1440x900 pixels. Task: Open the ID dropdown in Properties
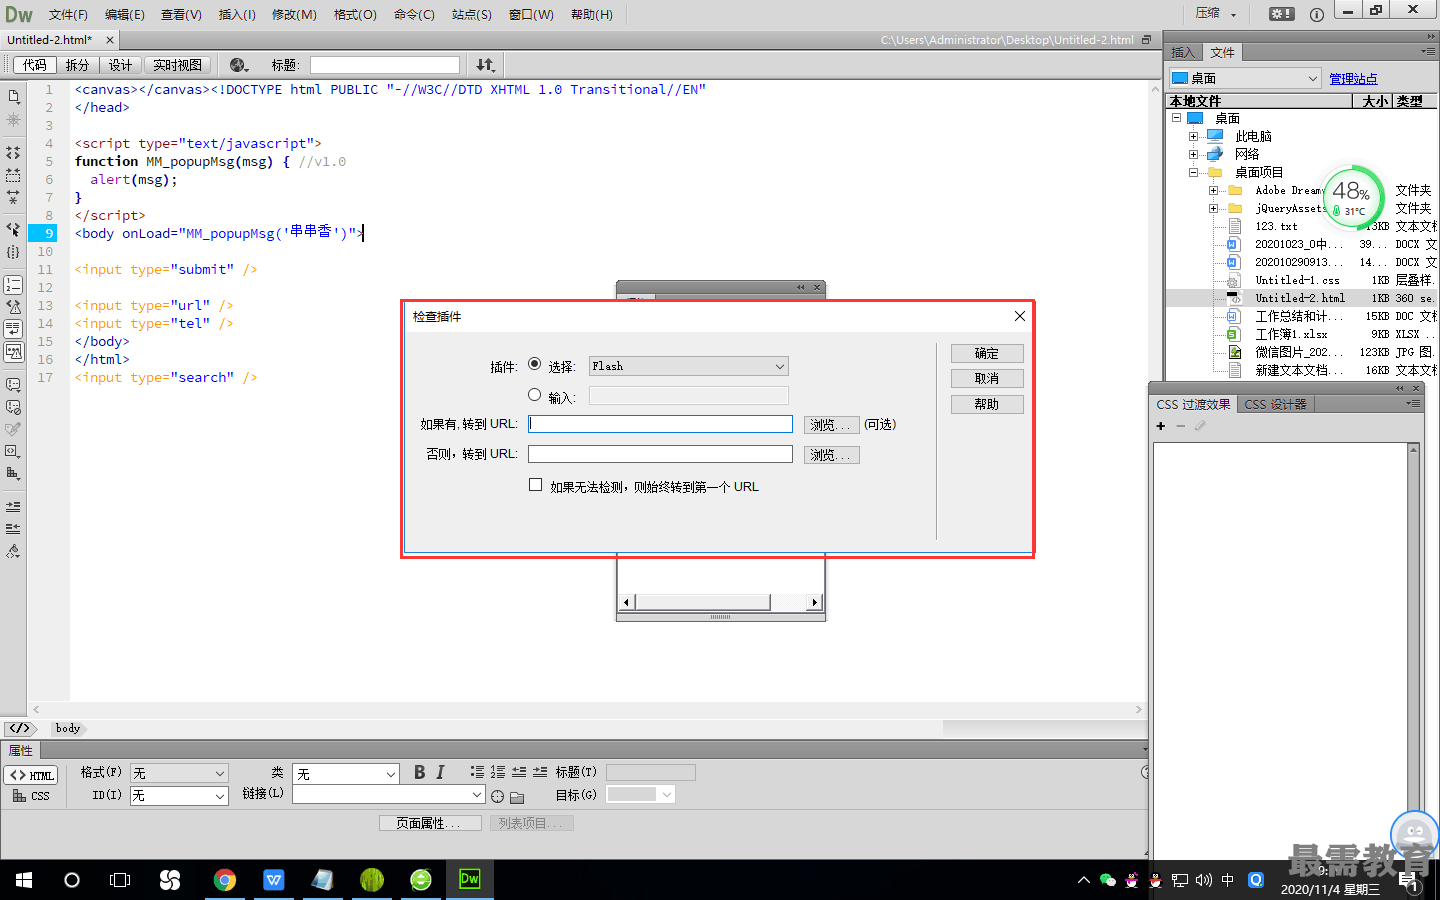pyautogui.click(x=179, y=796)
